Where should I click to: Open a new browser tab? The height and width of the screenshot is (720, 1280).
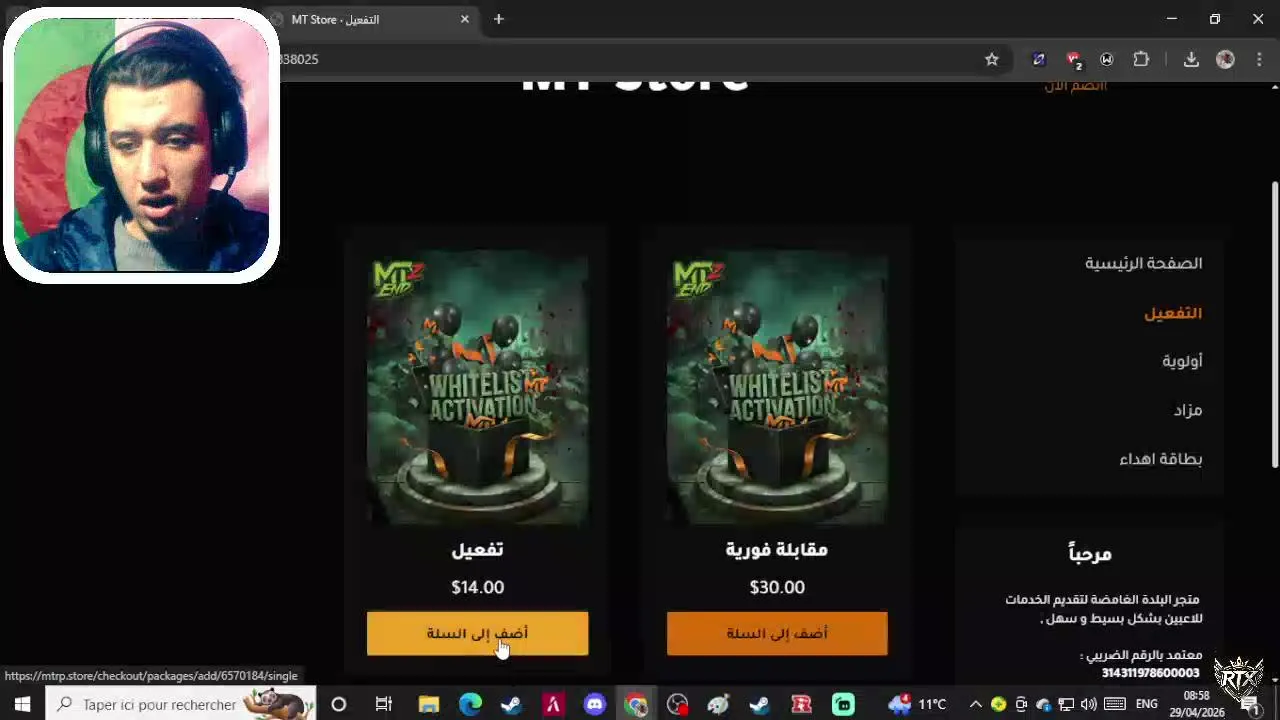click(499, 19)
